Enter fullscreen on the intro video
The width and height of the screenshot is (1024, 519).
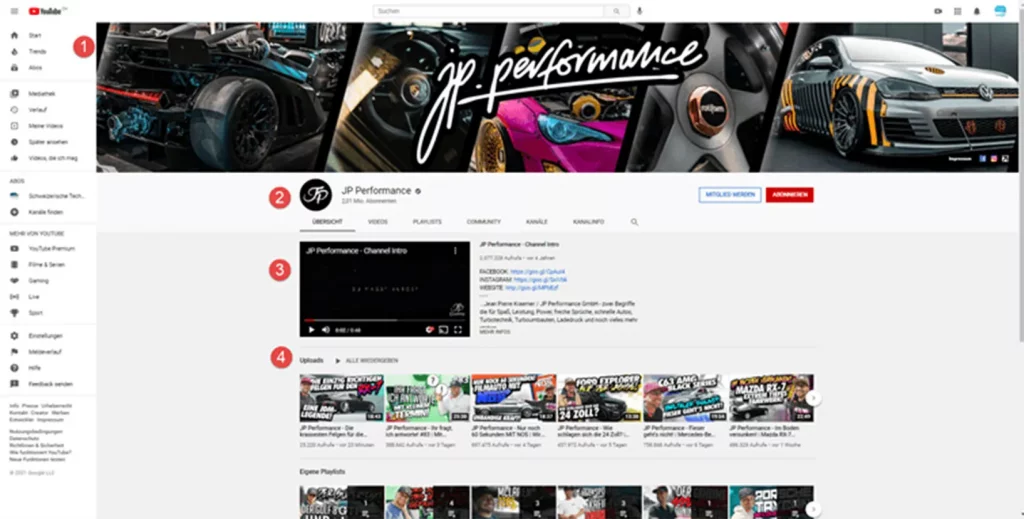point(458,330)
